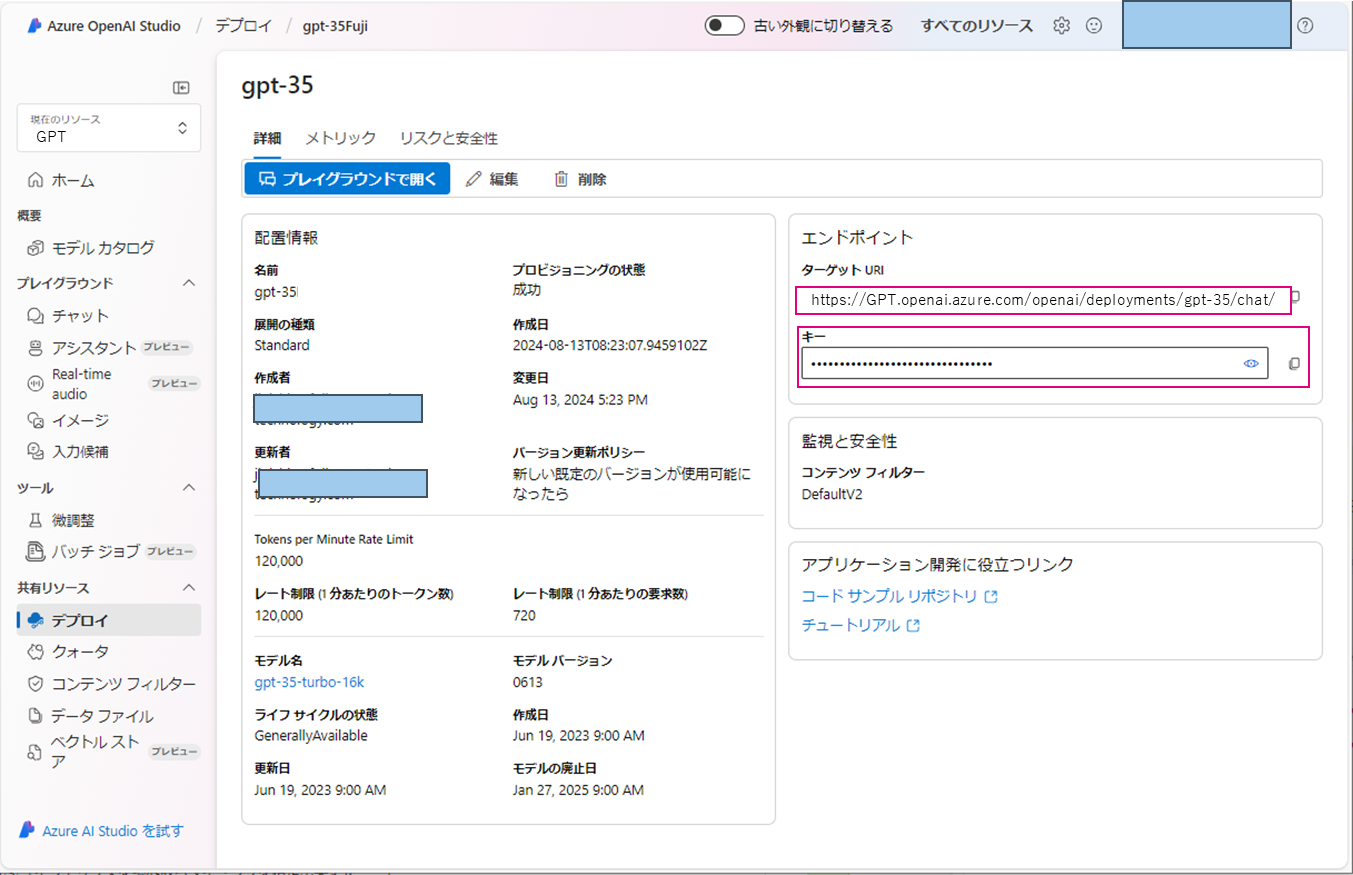Copy the キー with copy icon
The height and width of the screenshot is (875, 1353).
1294,364
